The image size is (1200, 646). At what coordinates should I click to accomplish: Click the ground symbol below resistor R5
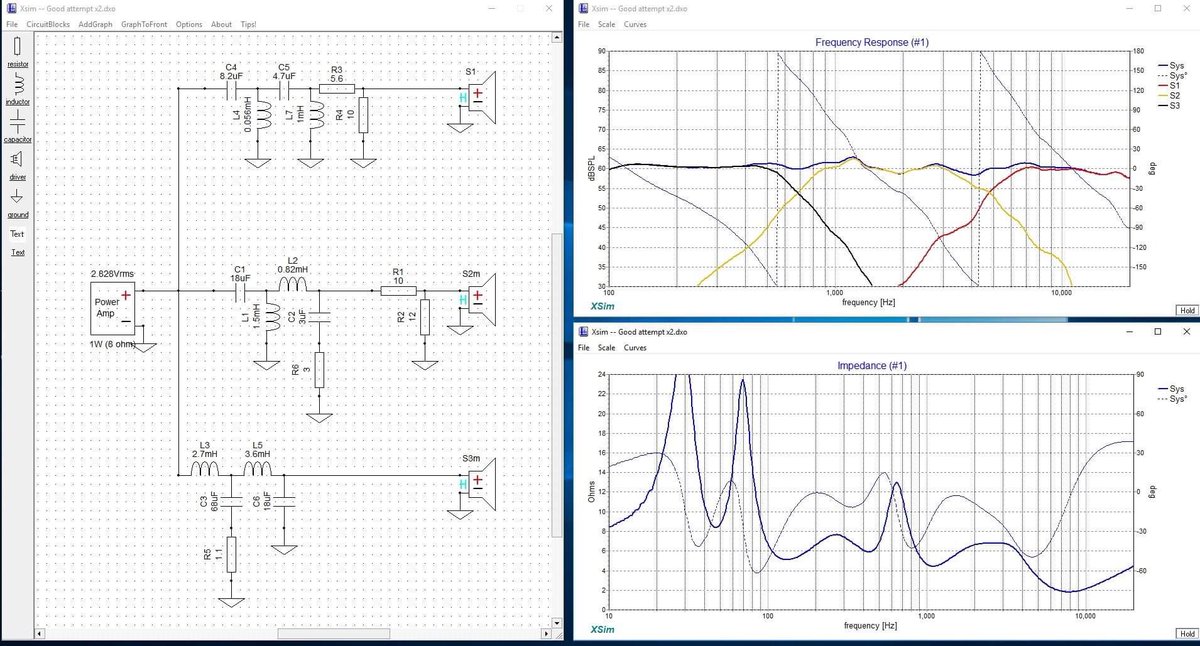[x=232, y=601]
